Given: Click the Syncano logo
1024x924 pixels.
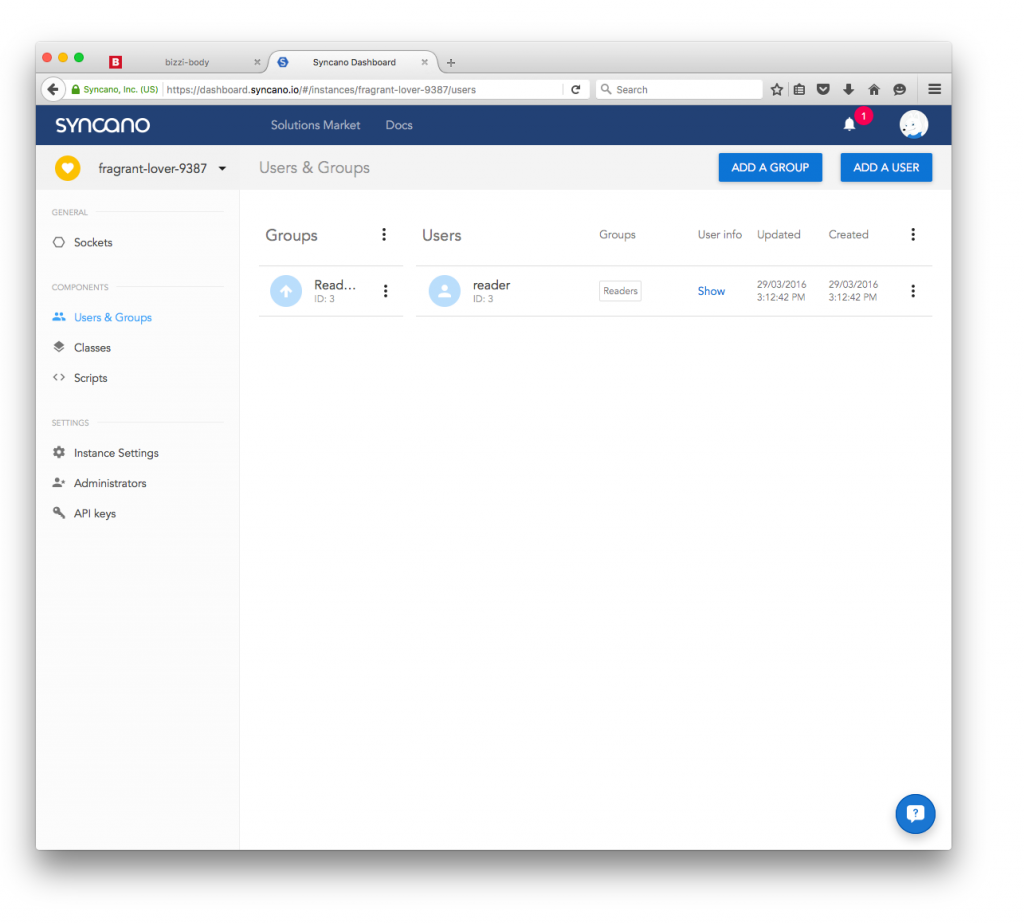Looking at the screenshot, I should coord(103,125).
